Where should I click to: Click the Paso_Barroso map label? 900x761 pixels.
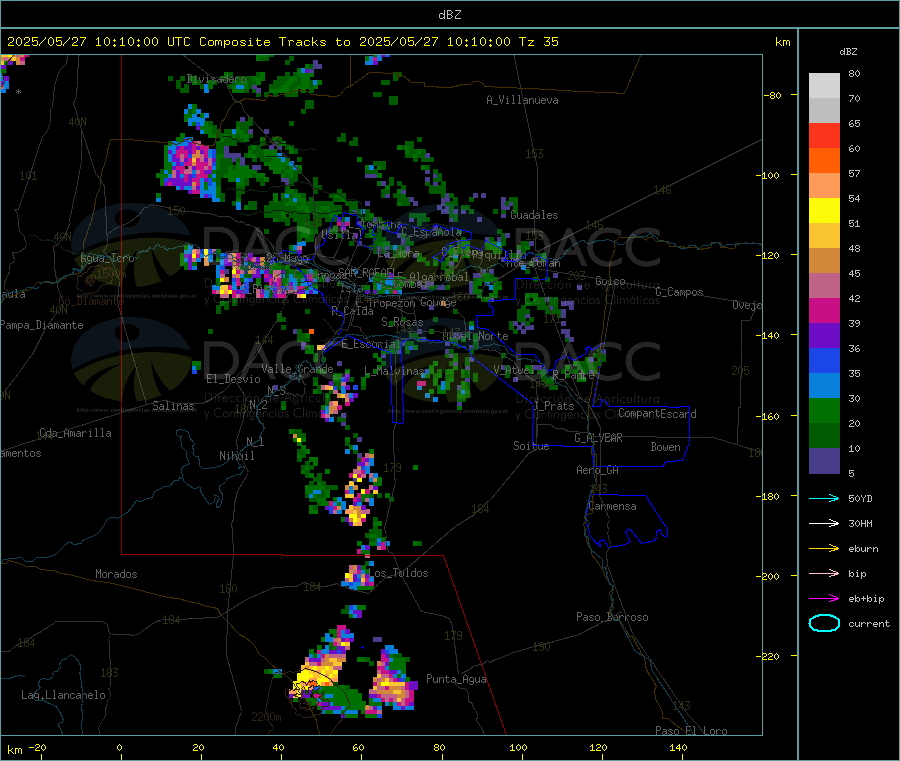pos(612,617)
